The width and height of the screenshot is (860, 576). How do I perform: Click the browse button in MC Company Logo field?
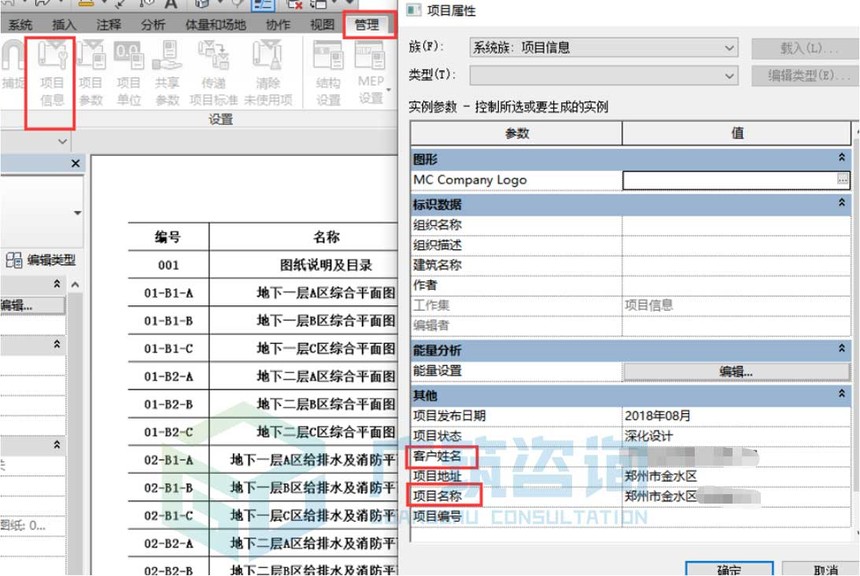coord(843,179)
